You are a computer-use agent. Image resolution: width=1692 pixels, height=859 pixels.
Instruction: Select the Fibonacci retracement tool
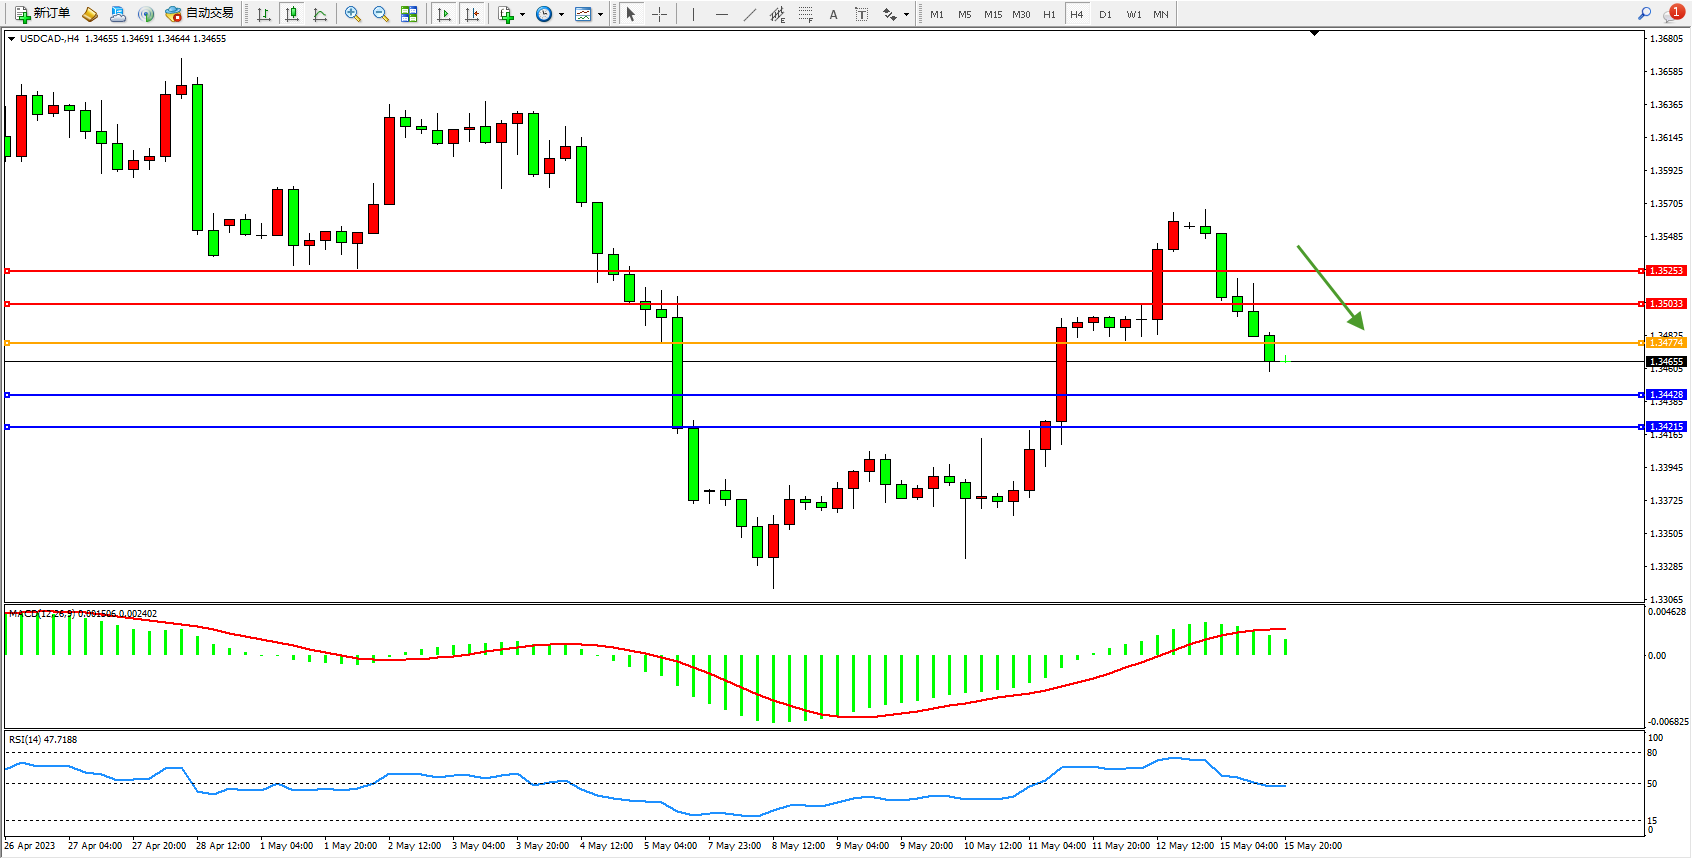(x=805, y=14)
